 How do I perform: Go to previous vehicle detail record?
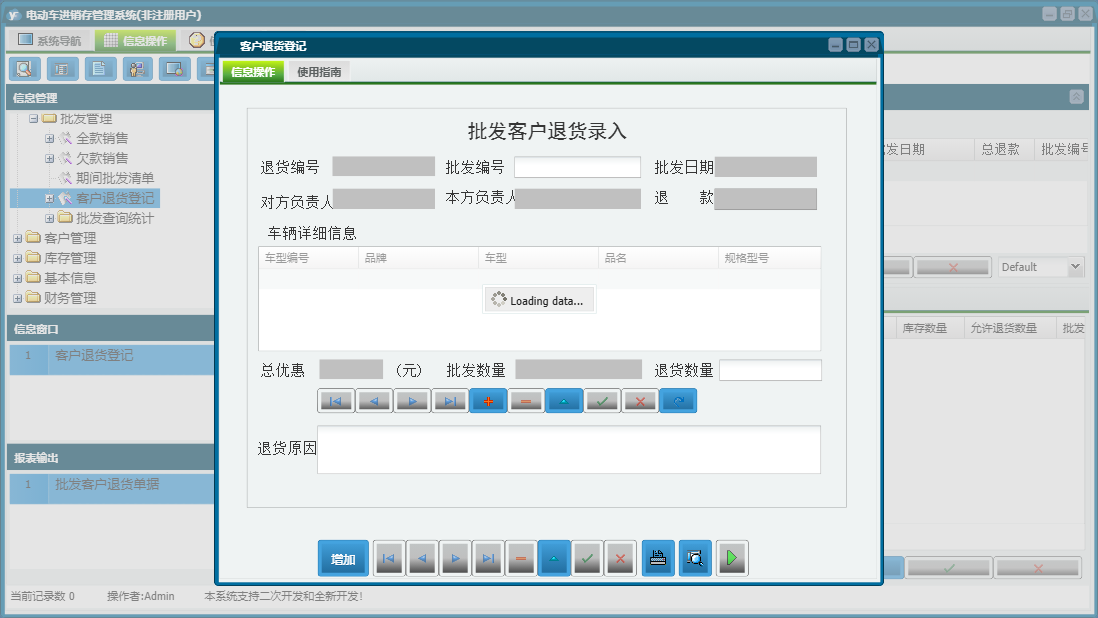tap(374, 401)
